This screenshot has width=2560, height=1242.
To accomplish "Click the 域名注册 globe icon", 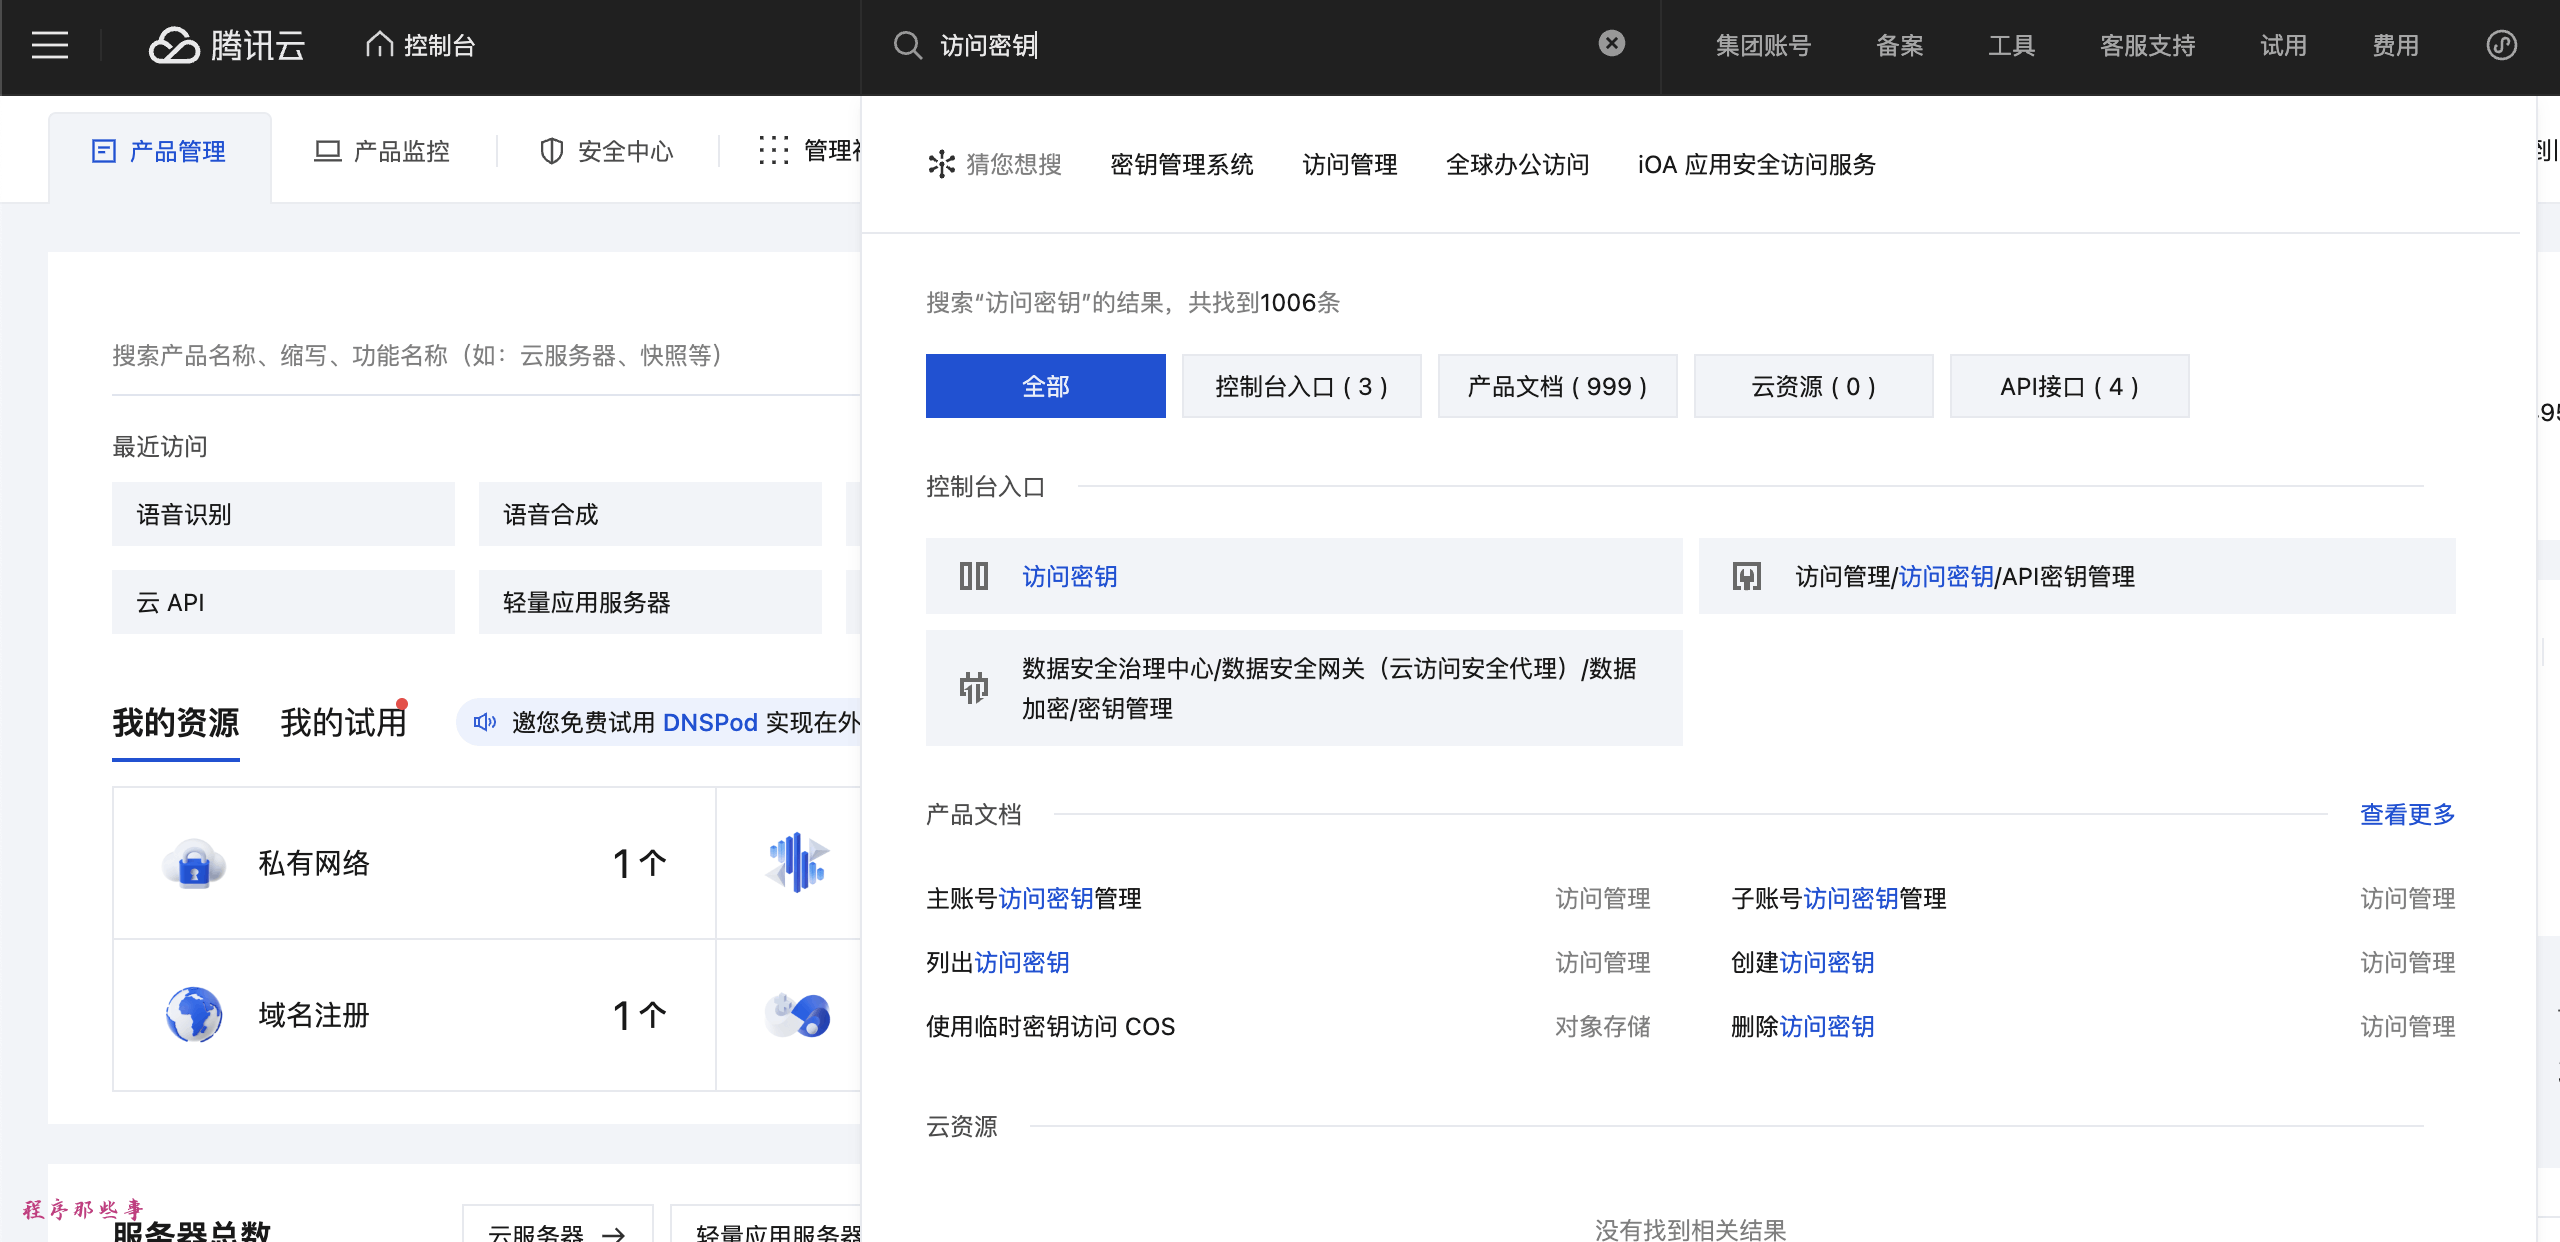I will coord(194,1014).
